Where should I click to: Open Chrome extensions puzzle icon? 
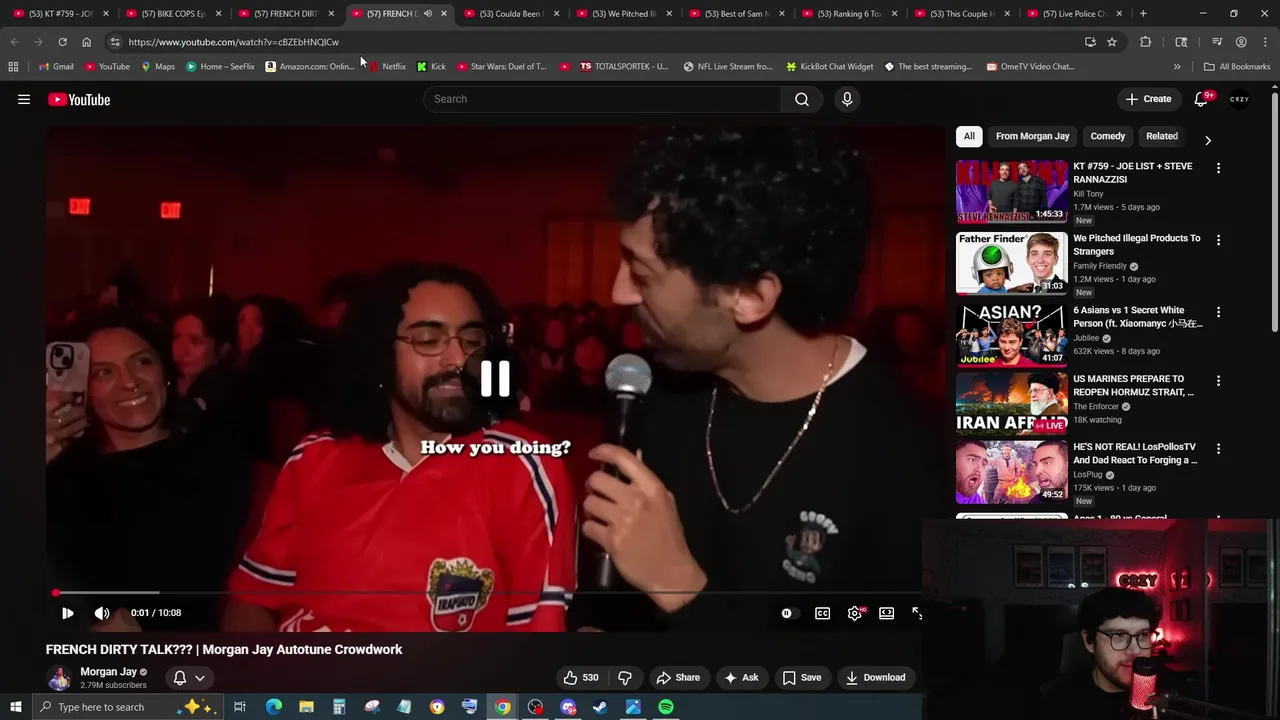coord(1146,42)
